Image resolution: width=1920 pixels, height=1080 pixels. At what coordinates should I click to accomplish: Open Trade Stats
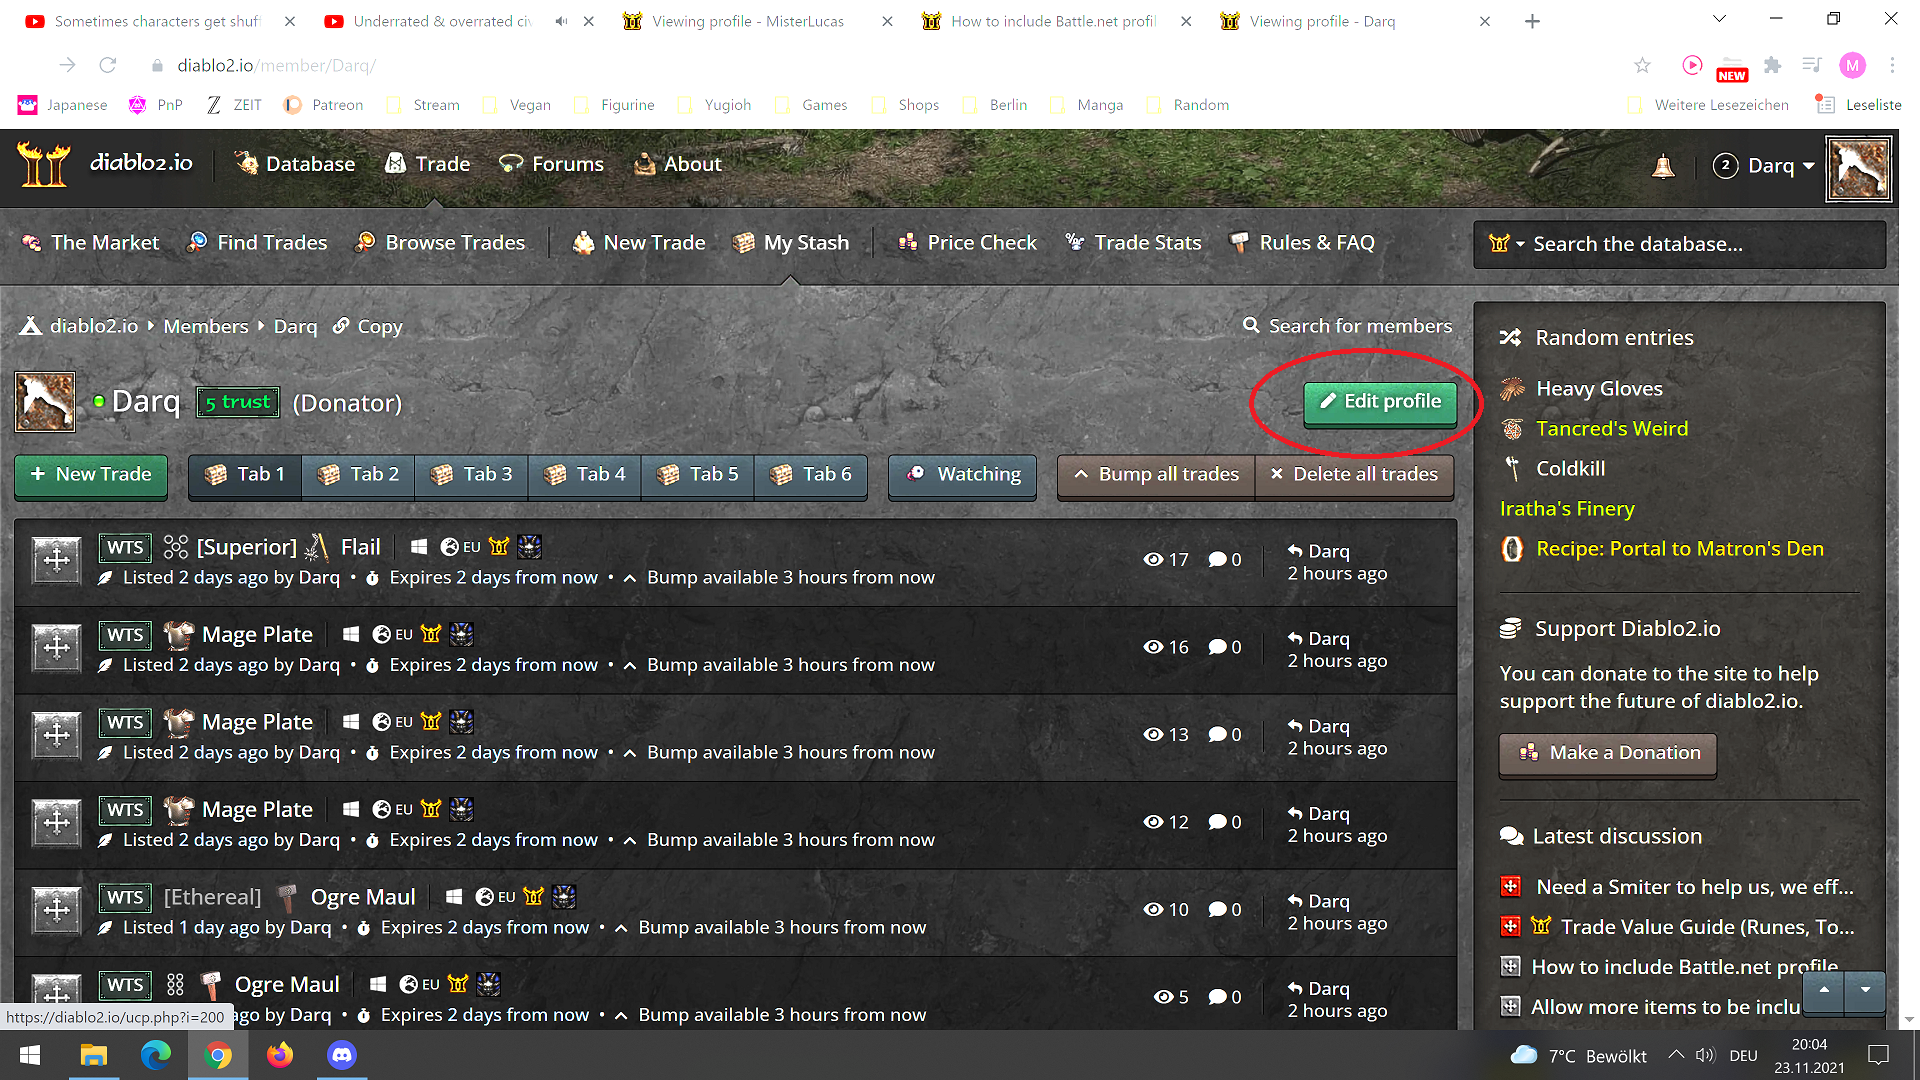(x=1133, y=243)
